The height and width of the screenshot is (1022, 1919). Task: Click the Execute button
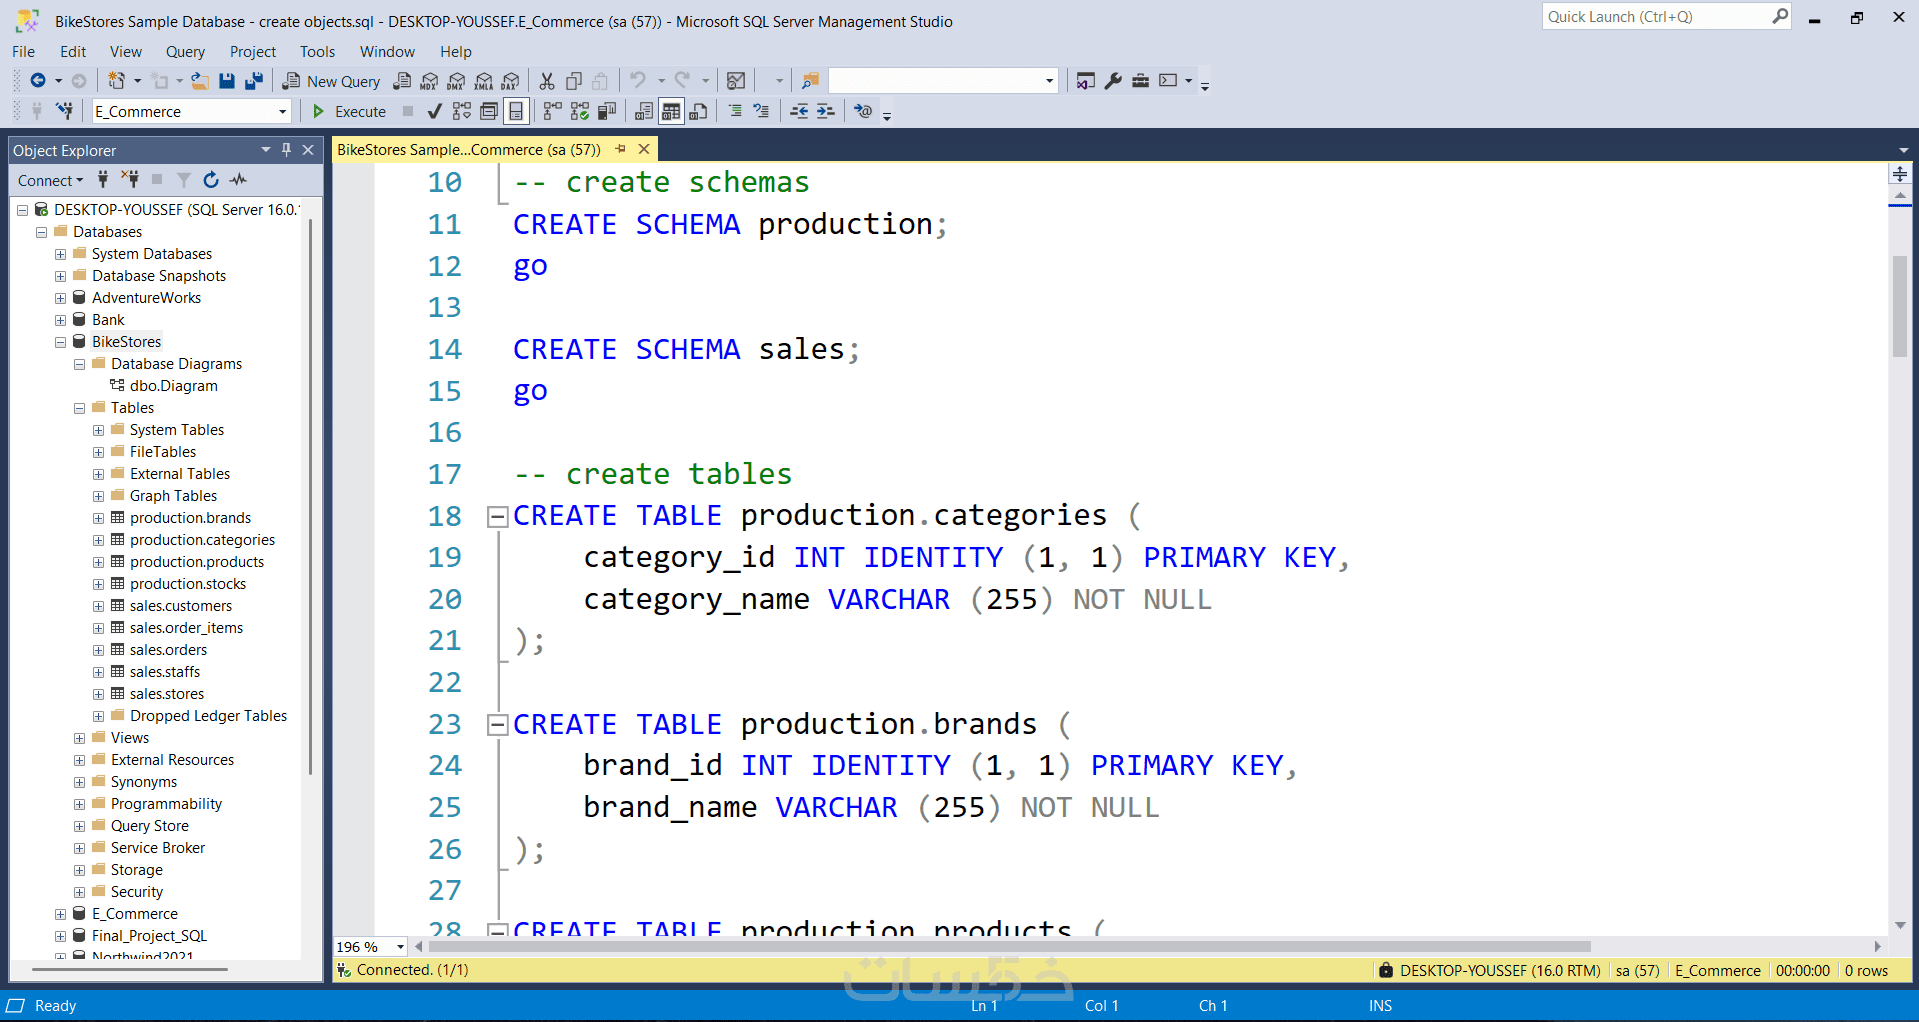tap(350, 111)
